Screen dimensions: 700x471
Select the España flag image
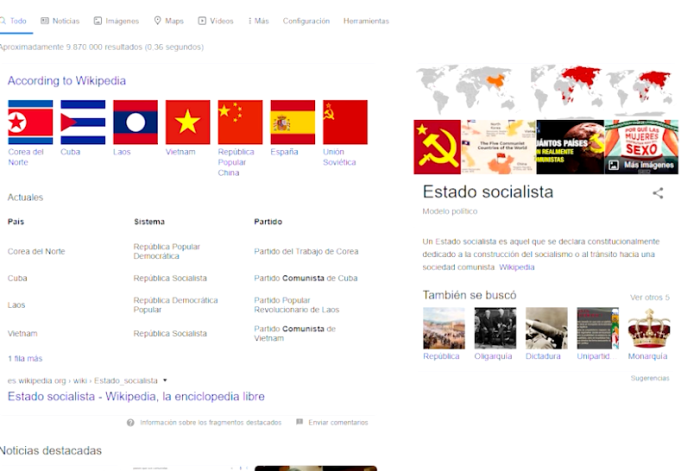point(293,122)
